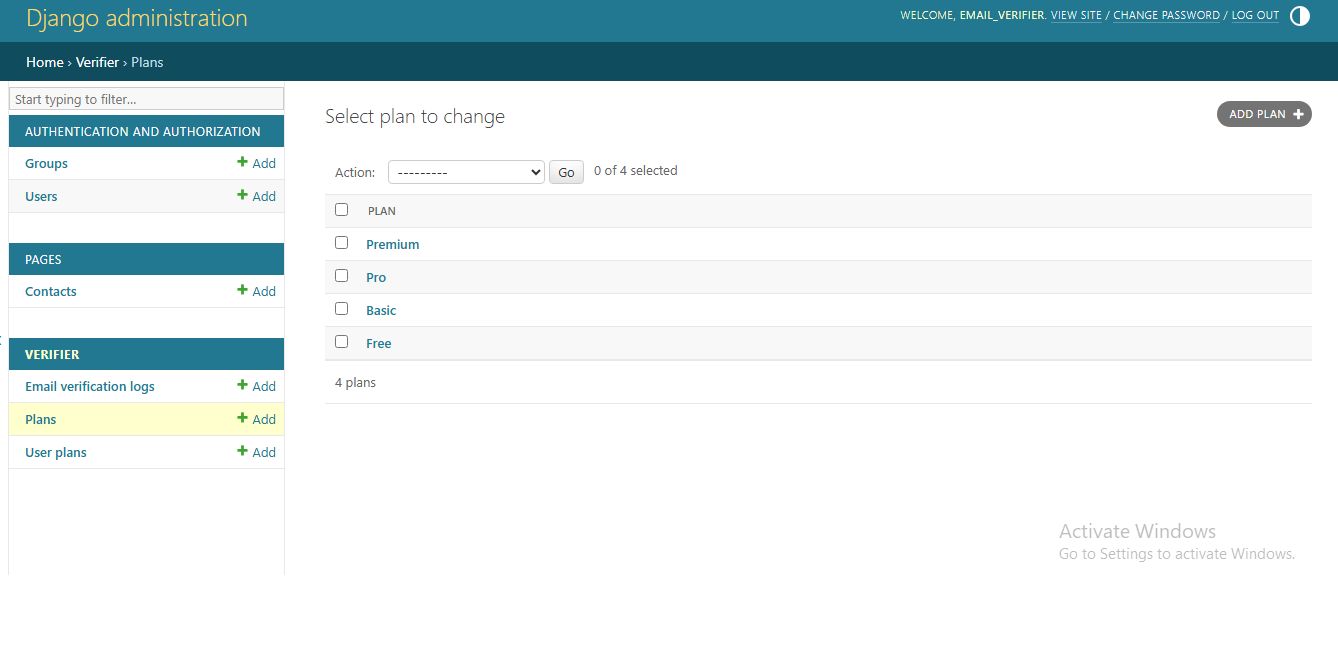Open Email verification logs in sidebar
1338x661 pixels.
(x=90, y=386)
